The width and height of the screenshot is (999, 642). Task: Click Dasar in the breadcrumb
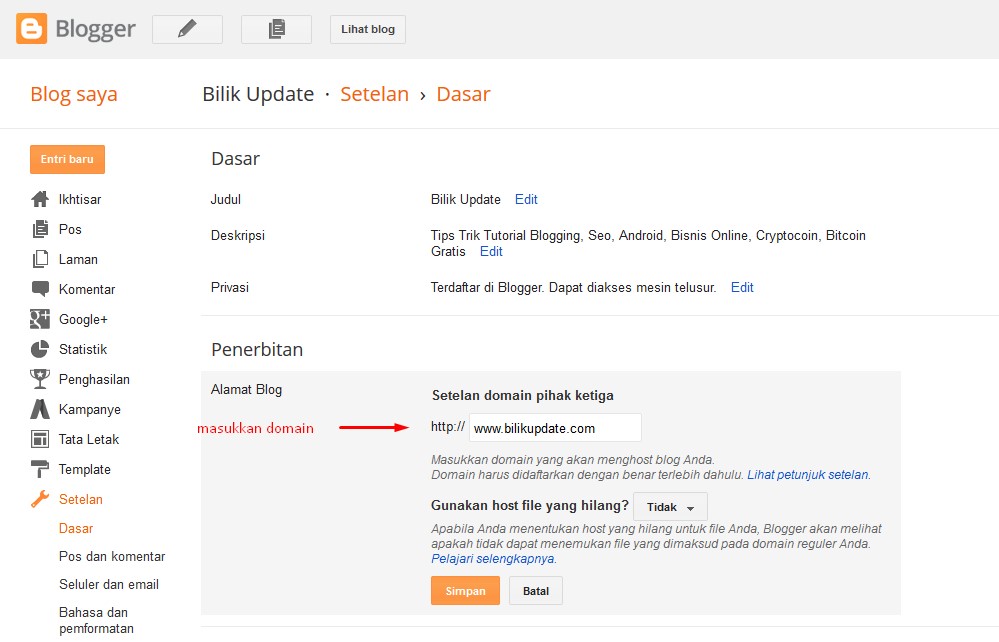click(x=463, y=94)
